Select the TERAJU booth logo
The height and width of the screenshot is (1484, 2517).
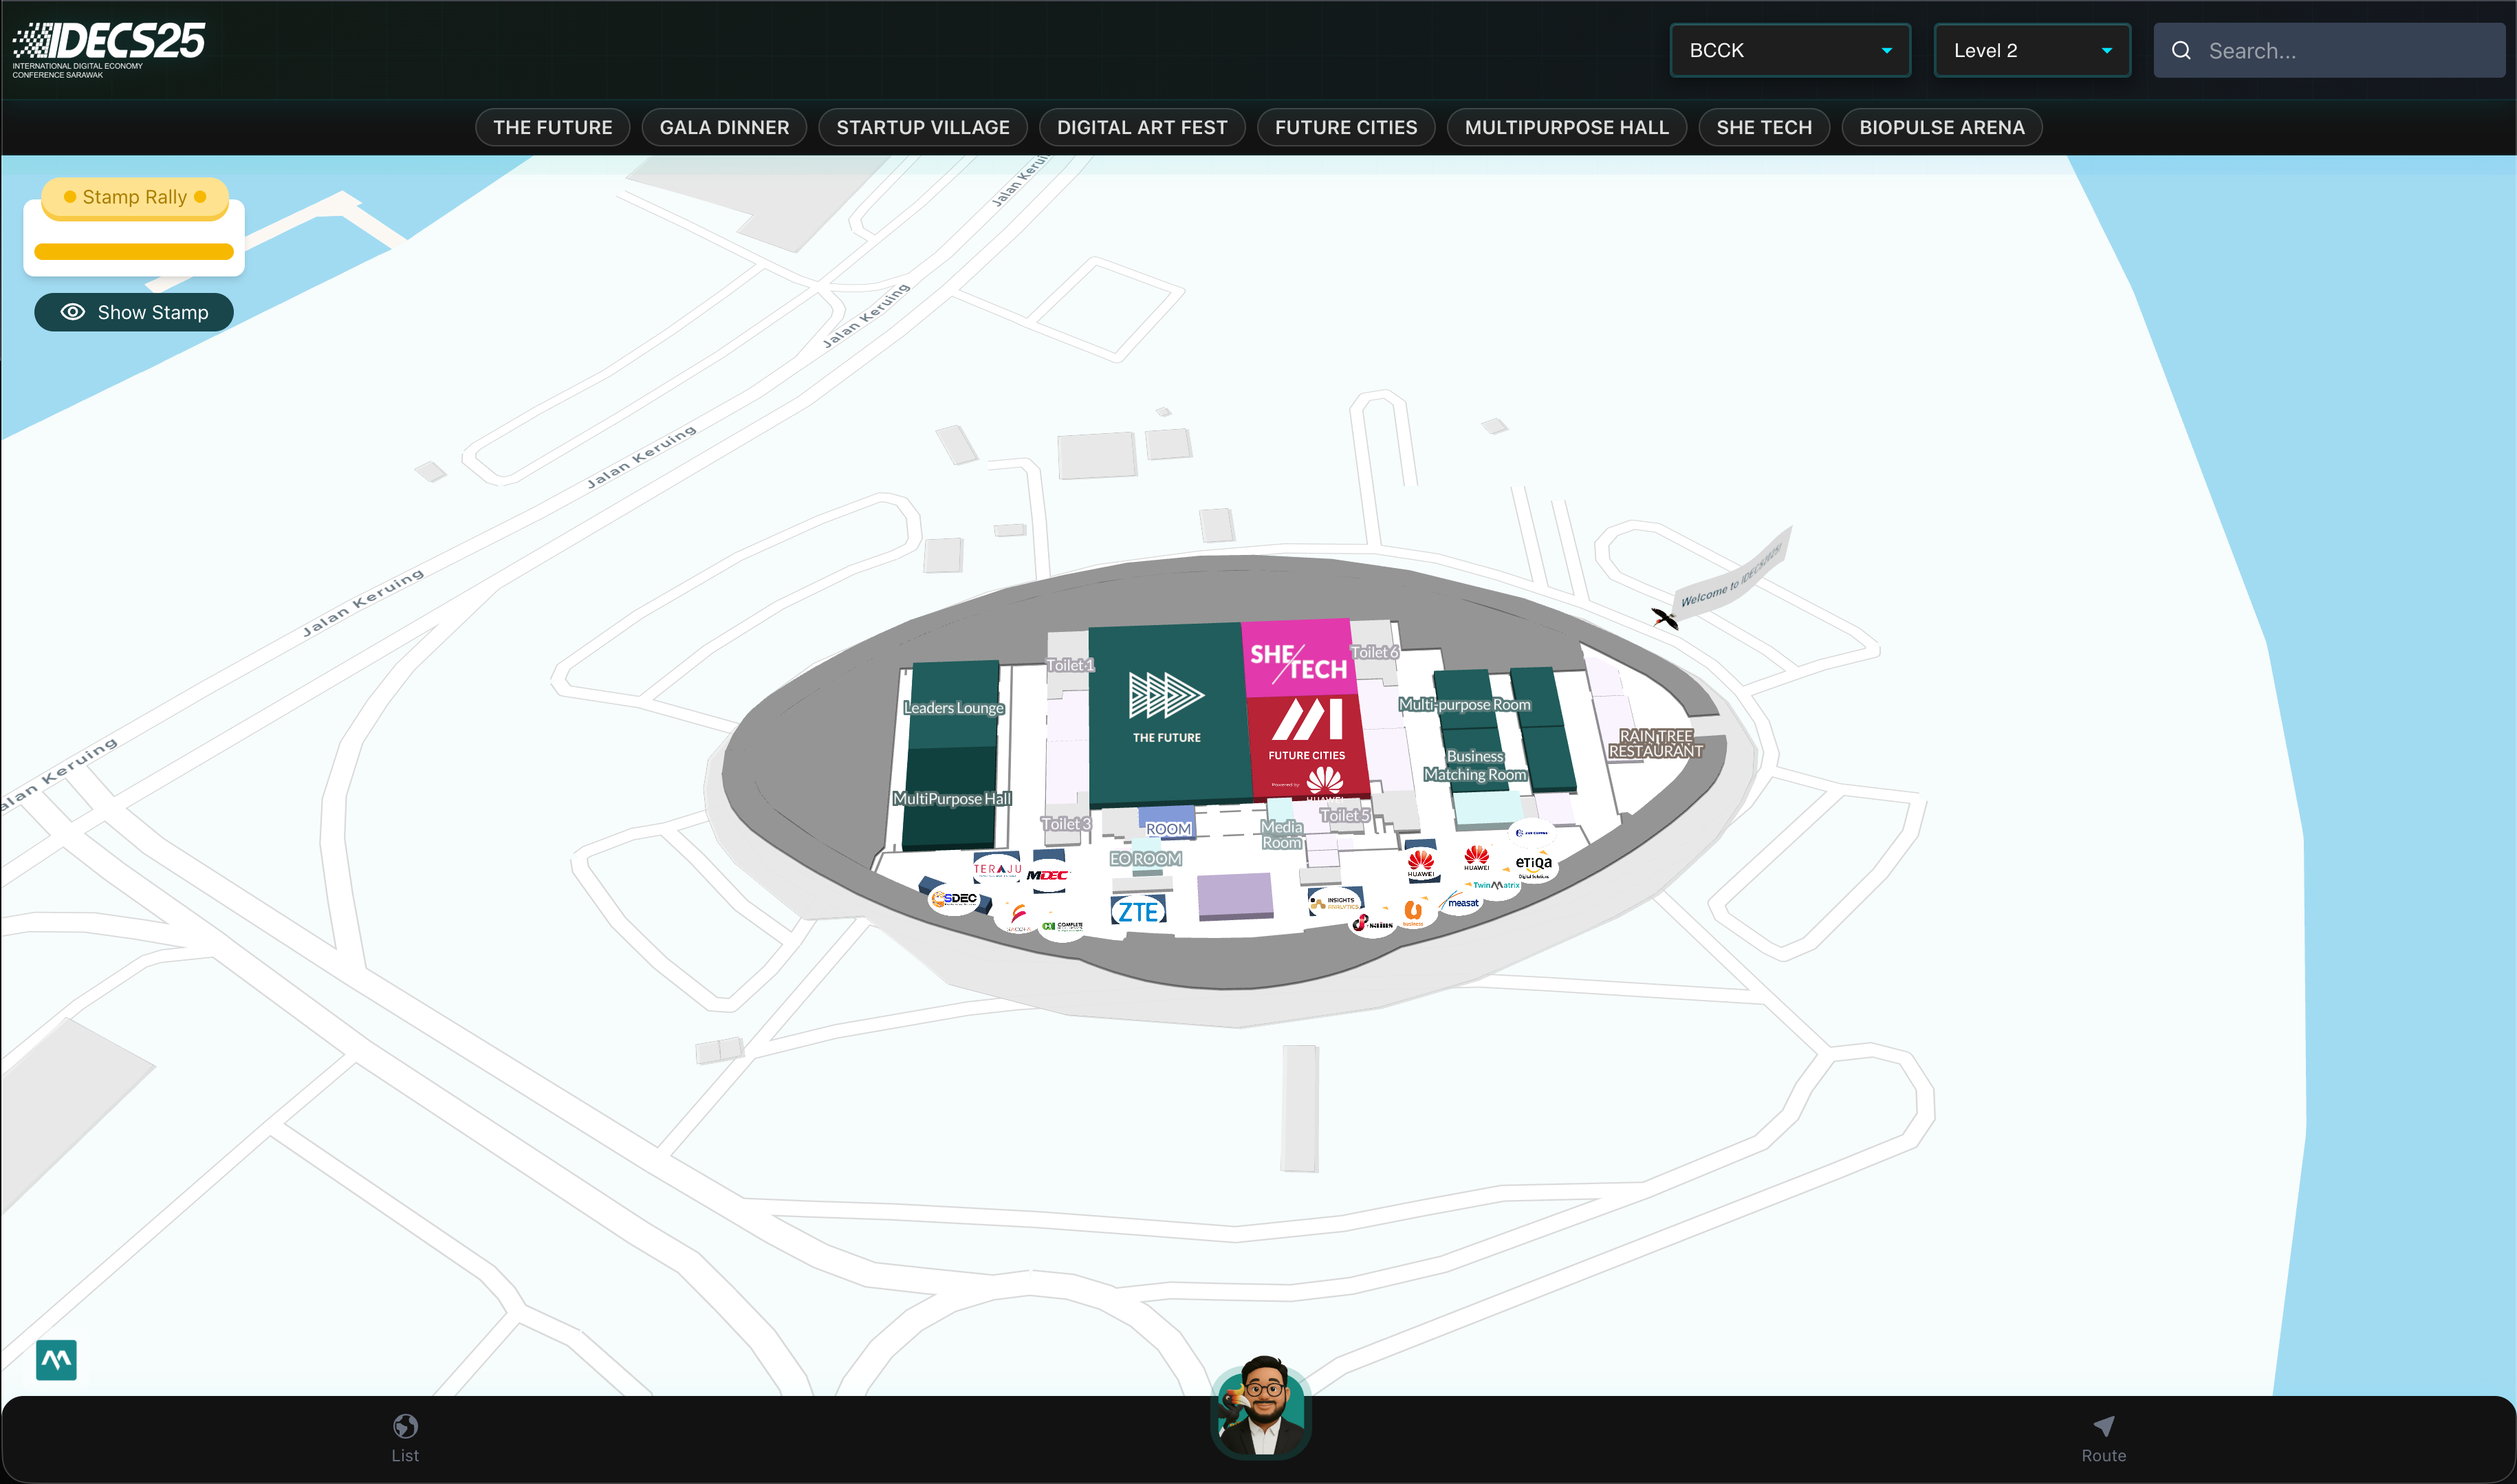998,869
